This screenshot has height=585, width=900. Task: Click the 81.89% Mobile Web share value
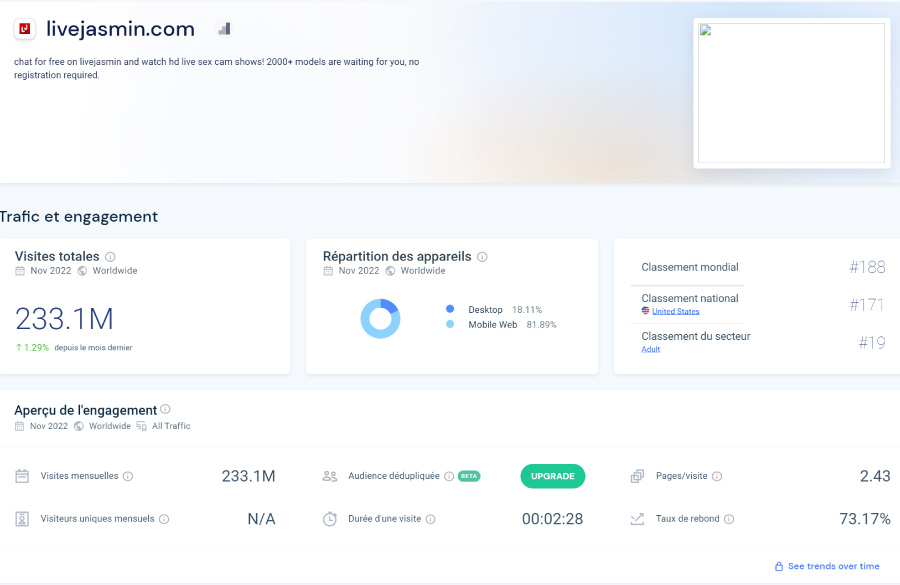coord(541,325)
